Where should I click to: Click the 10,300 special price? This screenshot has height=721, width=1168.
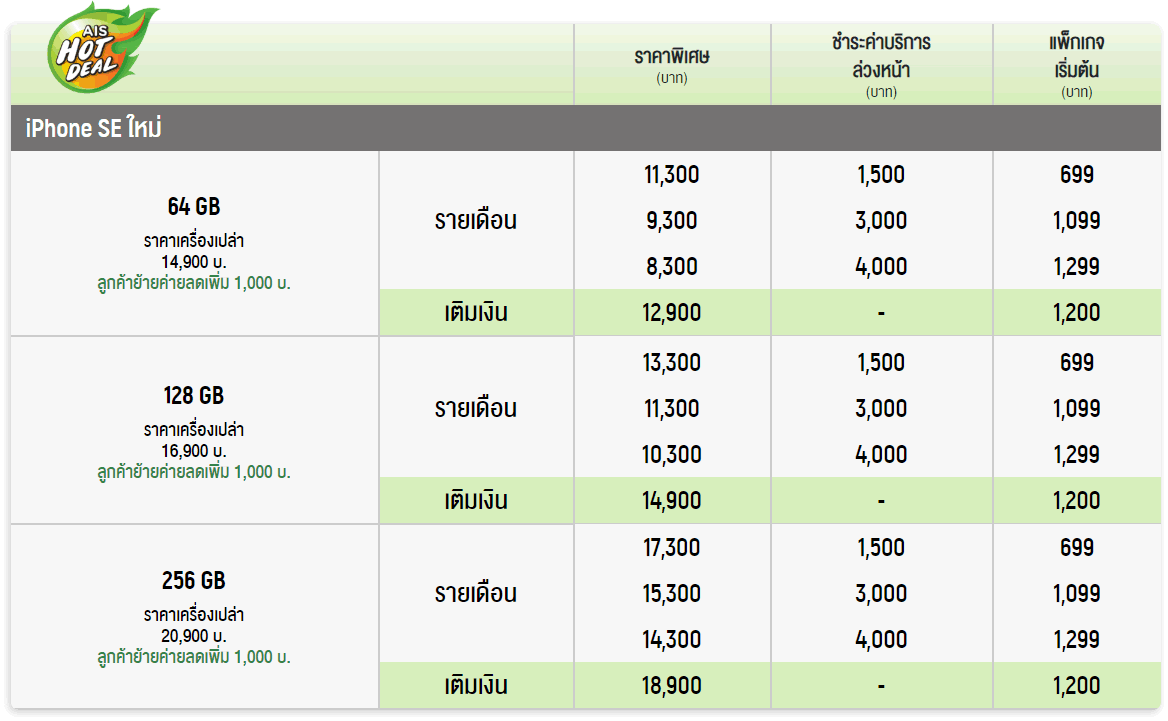coord(672,455)
